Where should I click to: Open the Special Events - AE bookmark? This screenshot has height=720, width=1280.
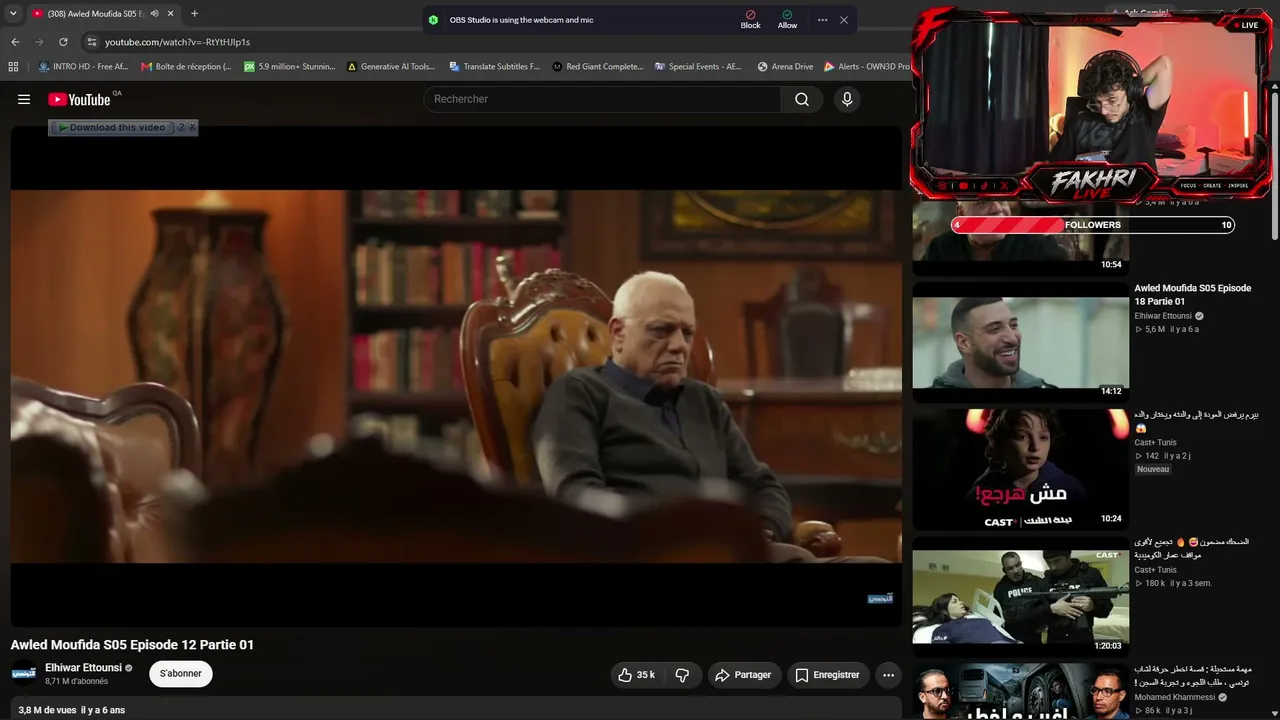coord(699,67)
